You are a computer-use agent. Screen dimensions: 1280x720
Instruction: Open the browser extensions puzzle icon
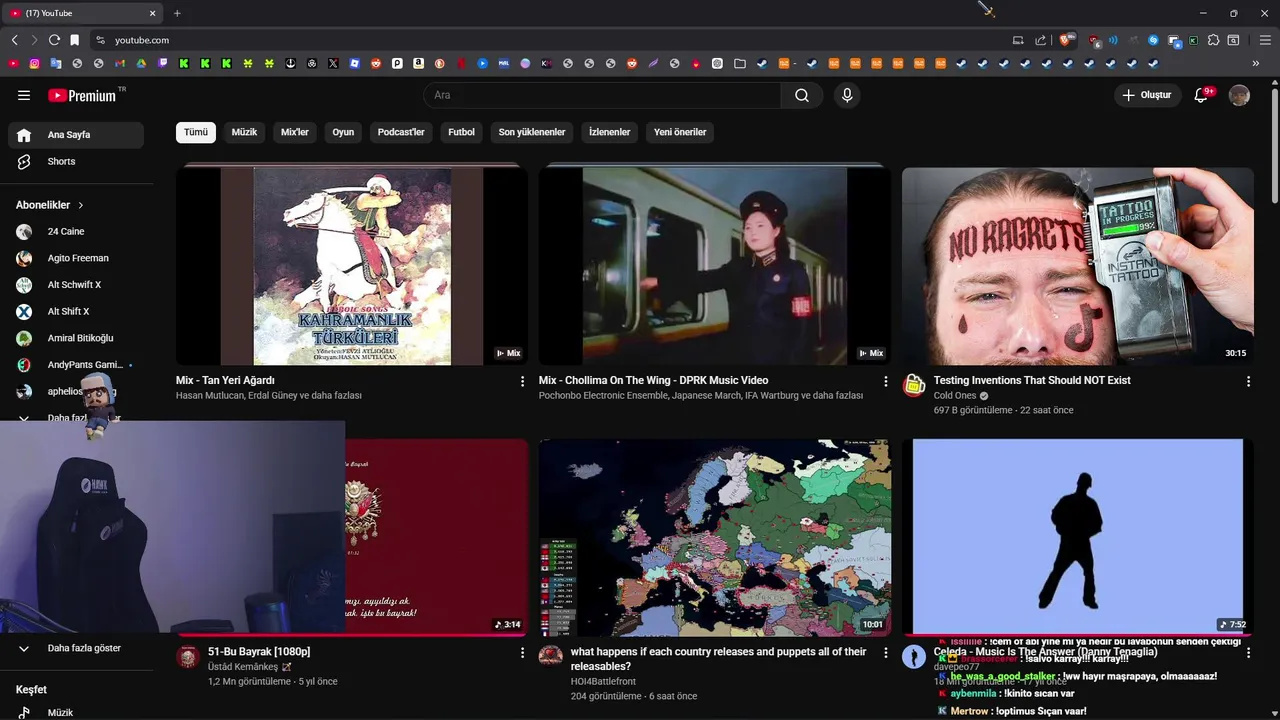pos(1213,40)
